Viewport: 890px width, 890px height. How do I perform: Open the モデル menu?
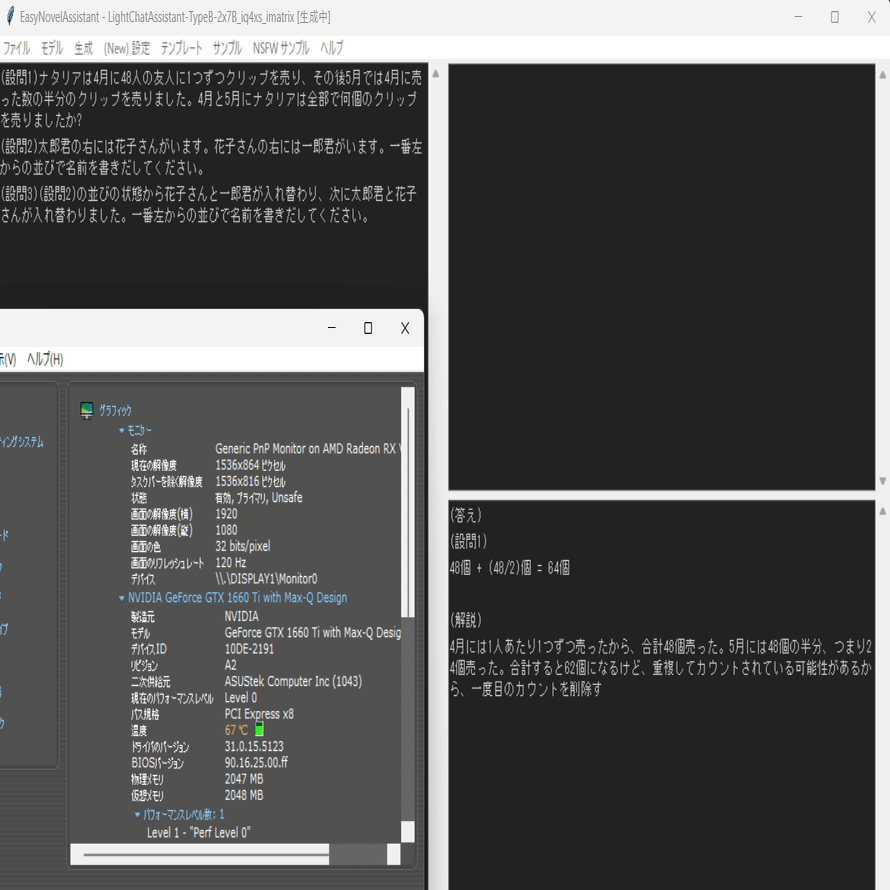[x=52, y=48]
